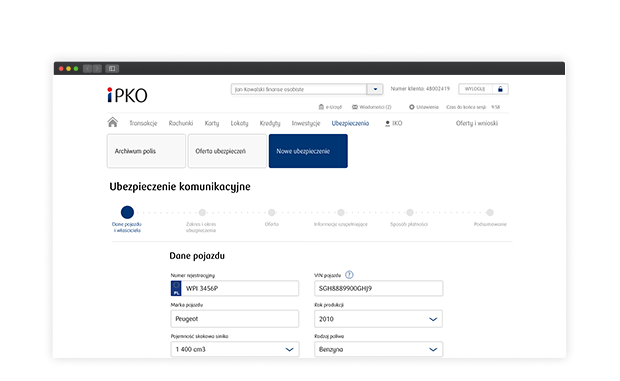620x381 pixels.
Task: Switch to Oferta ubezpieczeń tab
Action: point(227,151)
